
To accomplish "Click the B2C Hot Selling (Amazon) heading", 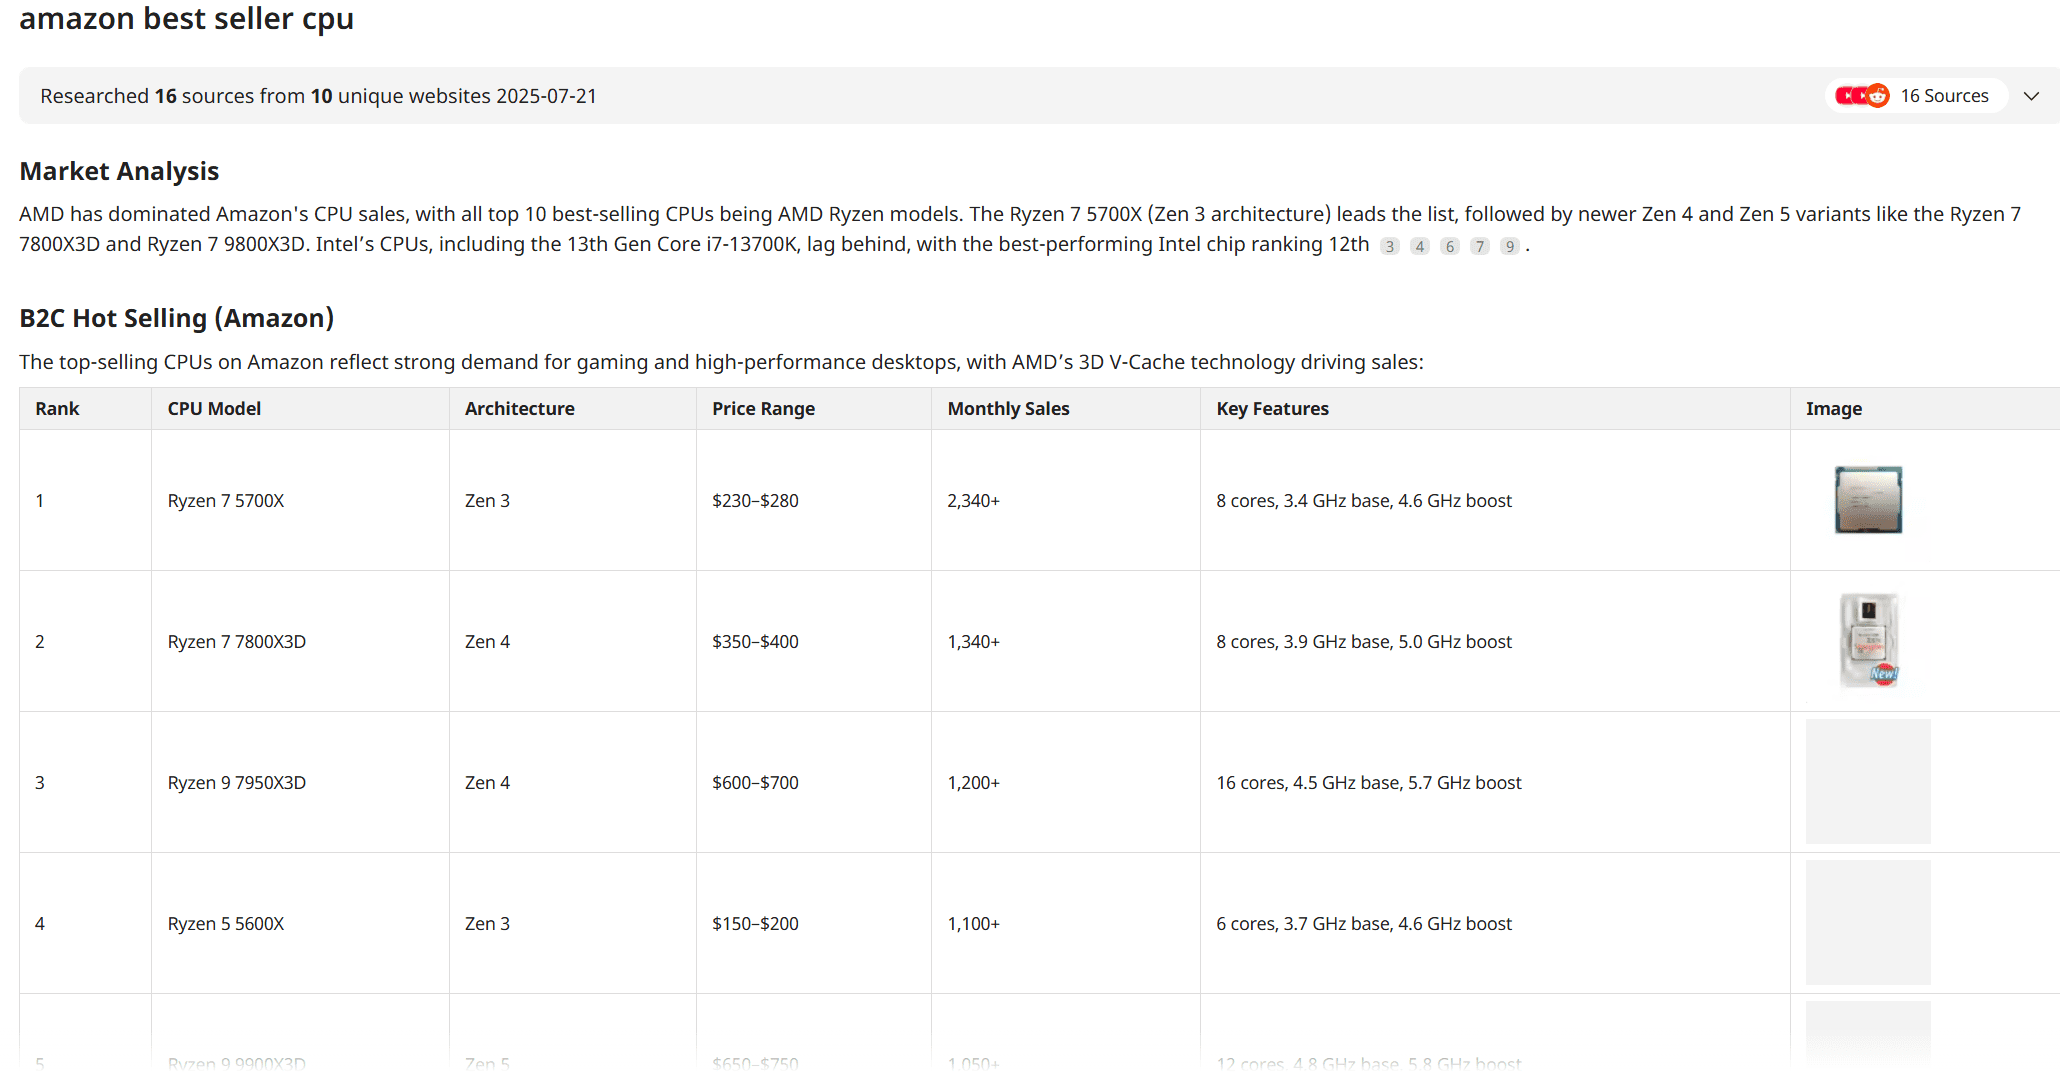I will (x=176, y=318).
